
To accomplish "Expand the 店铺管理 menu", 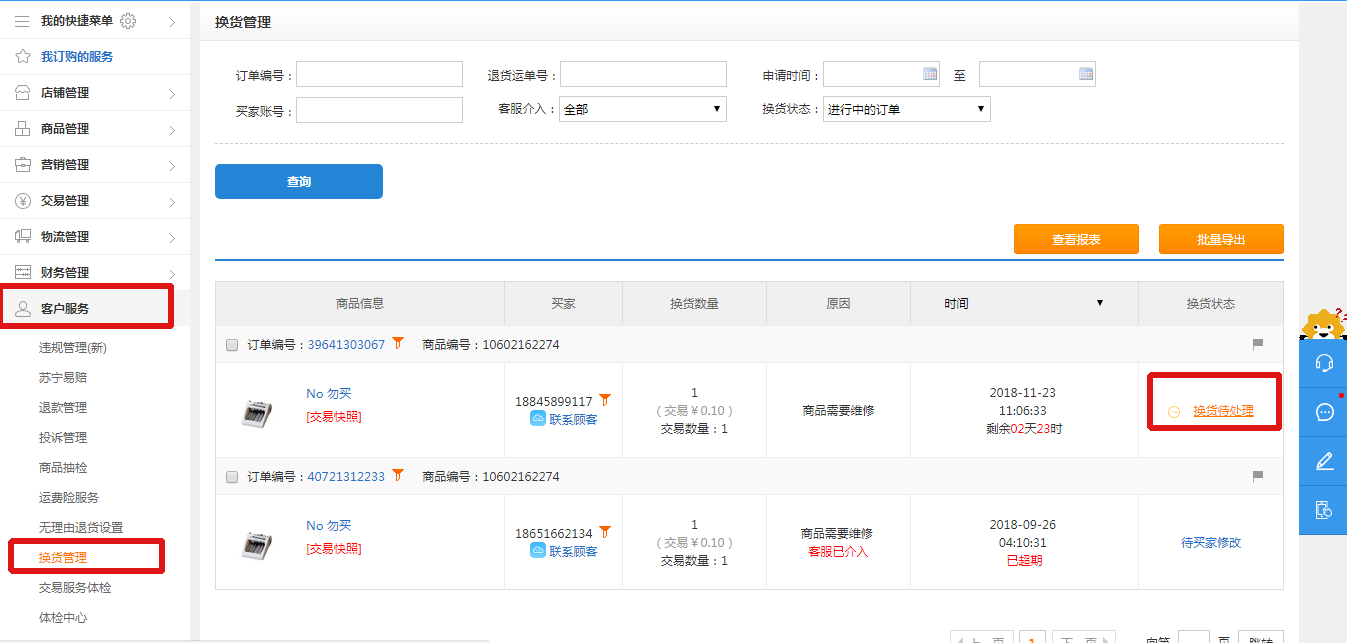I will 95,93.
